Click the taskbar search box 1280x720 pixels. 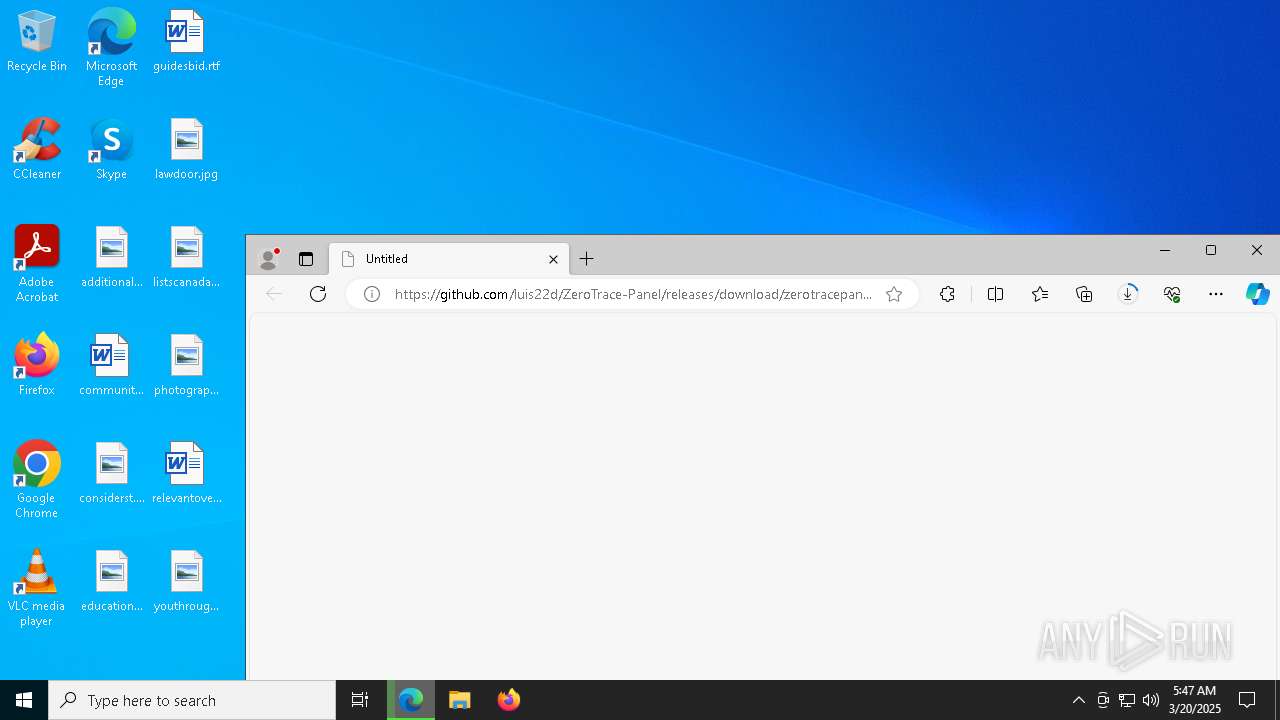click(192, 700)
